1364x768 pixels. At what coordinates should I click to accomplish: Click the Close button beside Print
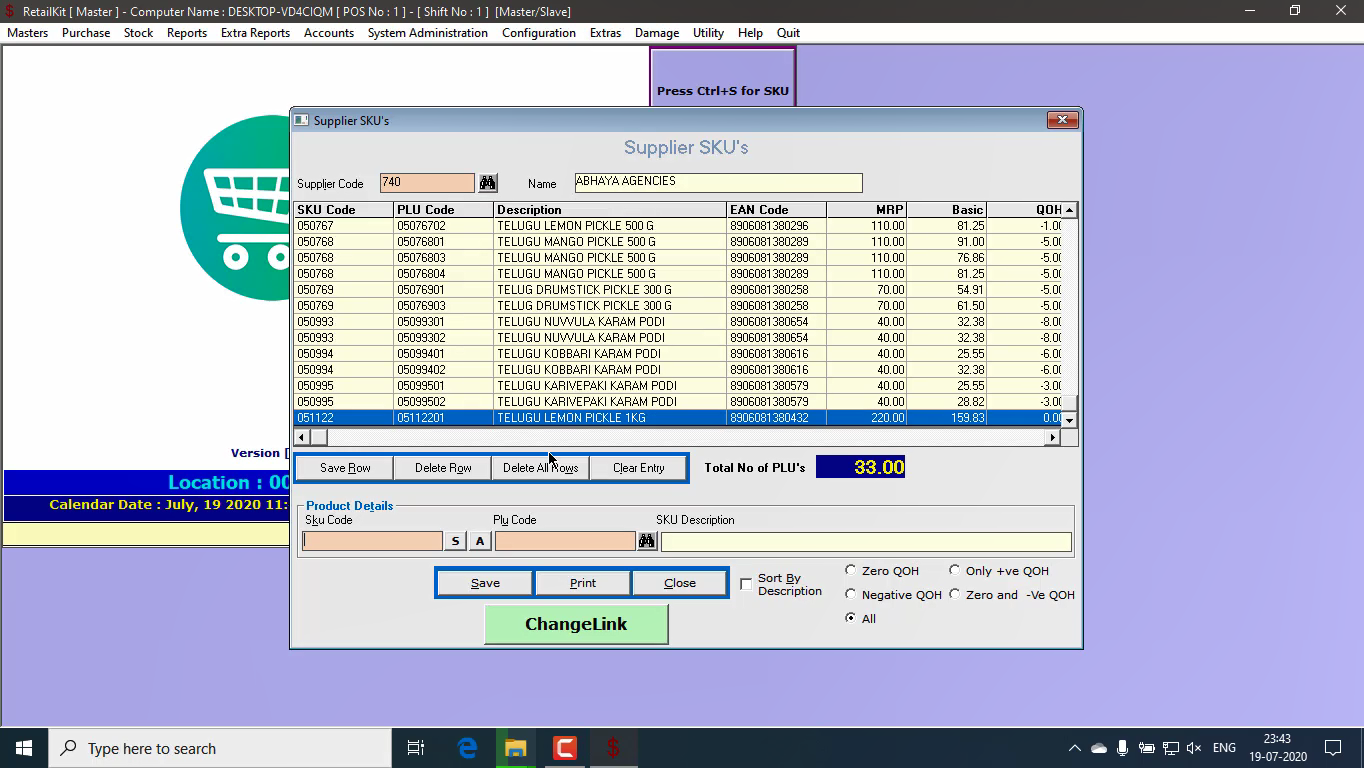680,583
